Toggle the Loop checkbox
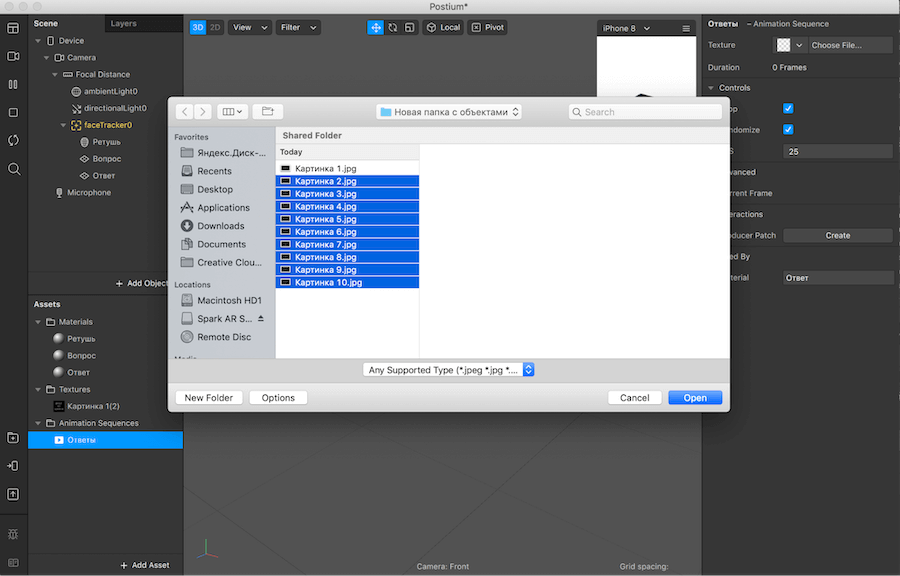 788,108
